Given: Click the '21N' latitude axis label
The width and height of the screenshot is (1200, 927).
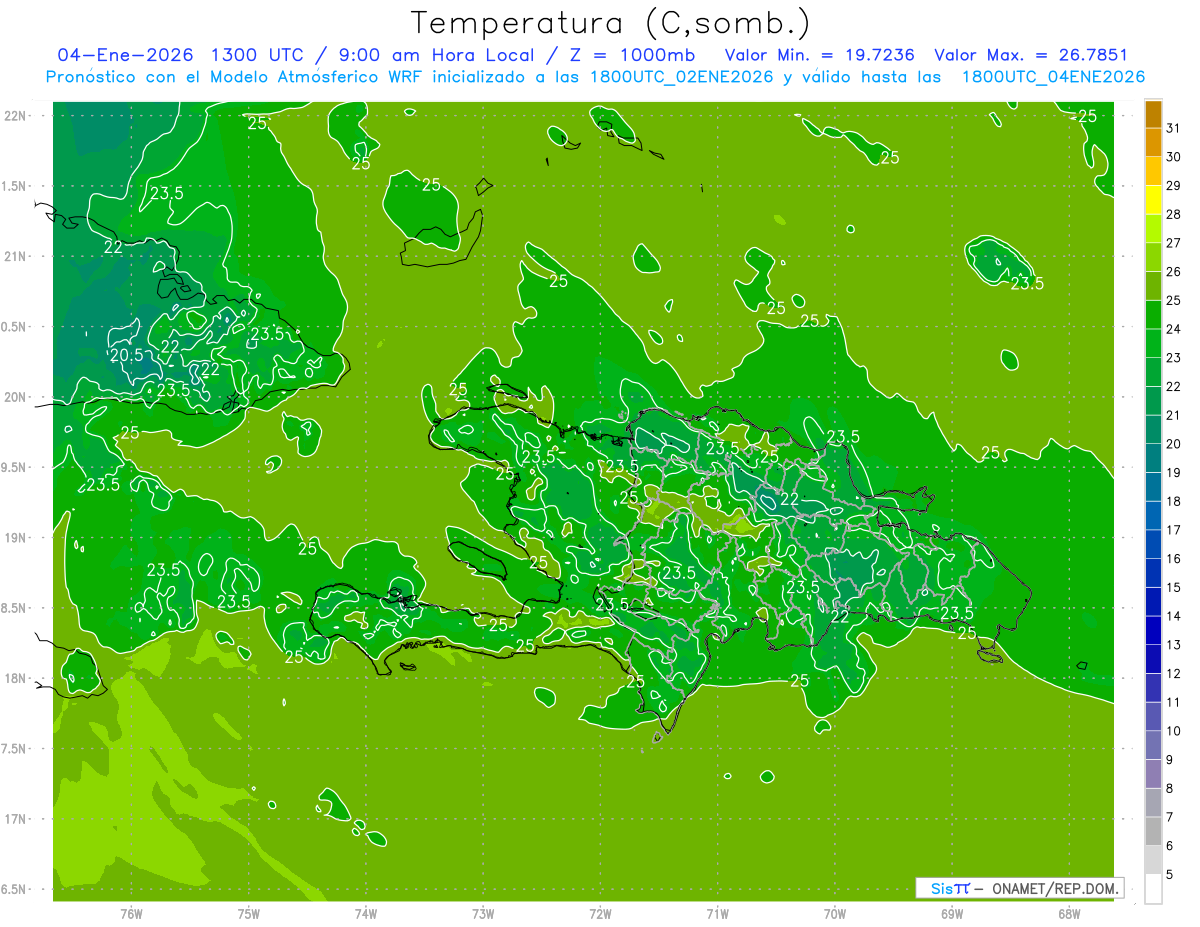Looking at the screenshot, I should (x=15, y=256).
